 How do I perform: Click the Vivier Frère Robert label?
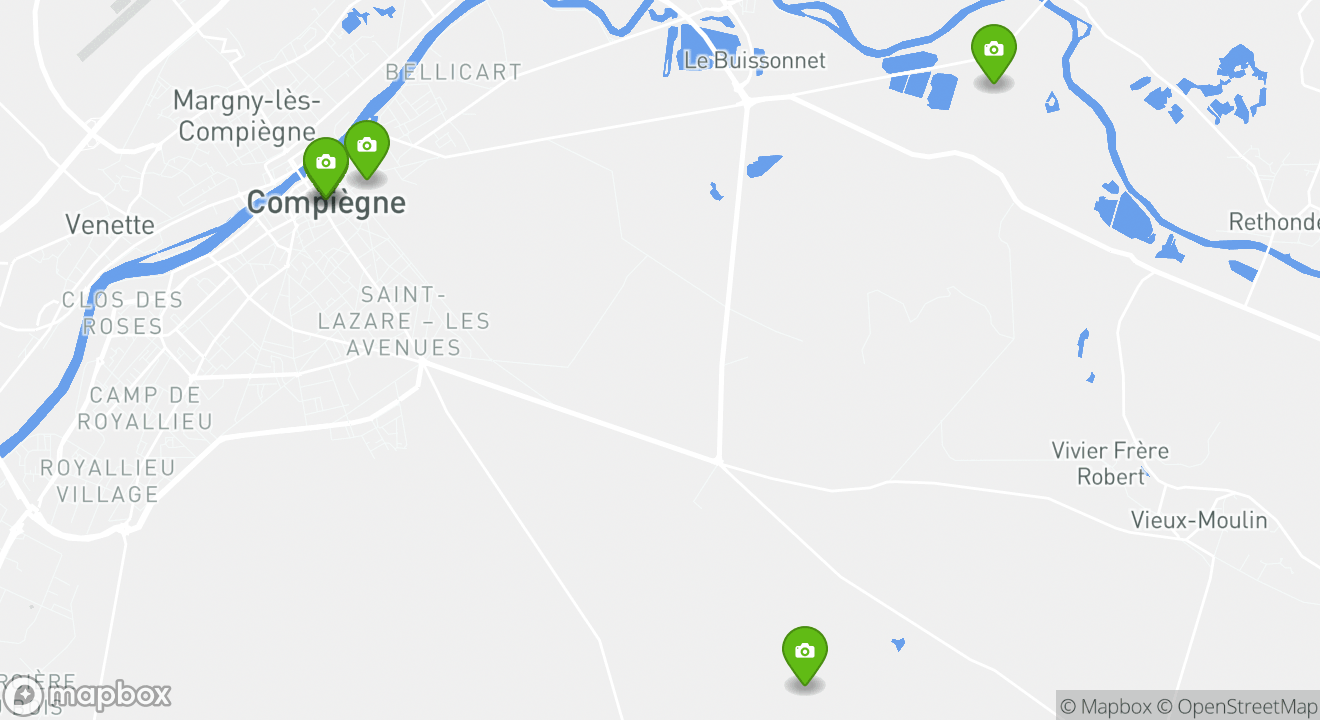pos(1110,464)
